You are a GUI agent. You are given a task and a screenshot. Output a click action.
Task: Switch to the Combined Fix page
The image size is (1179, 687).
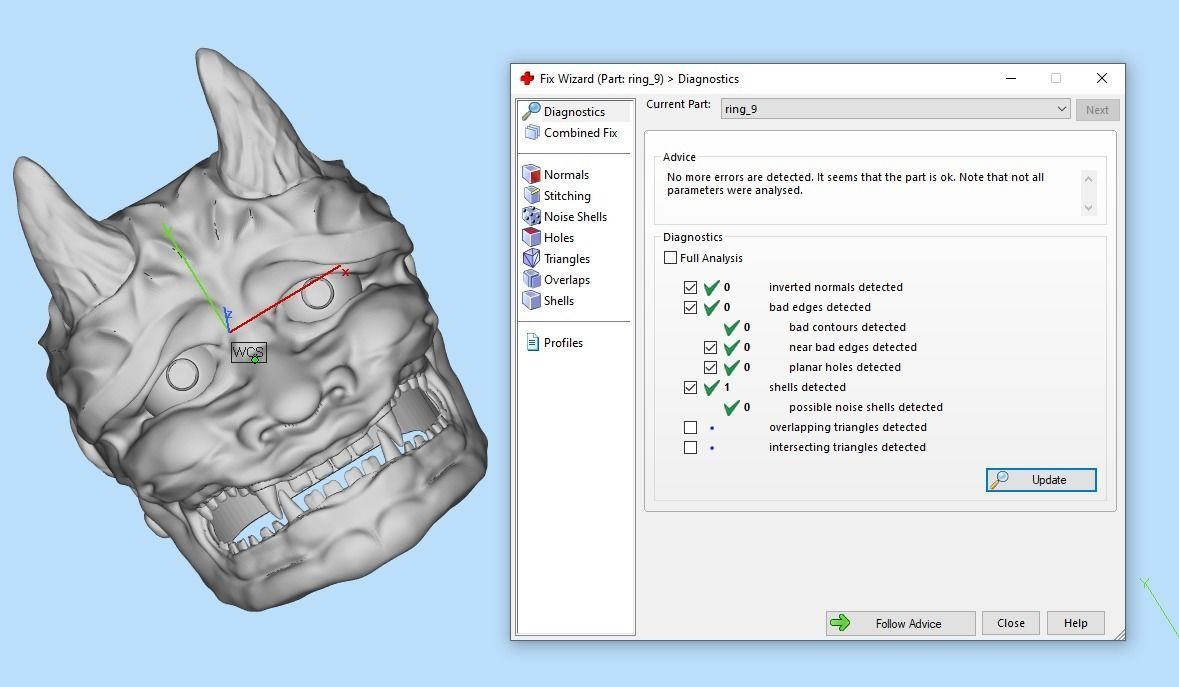[x=580, y=132]
